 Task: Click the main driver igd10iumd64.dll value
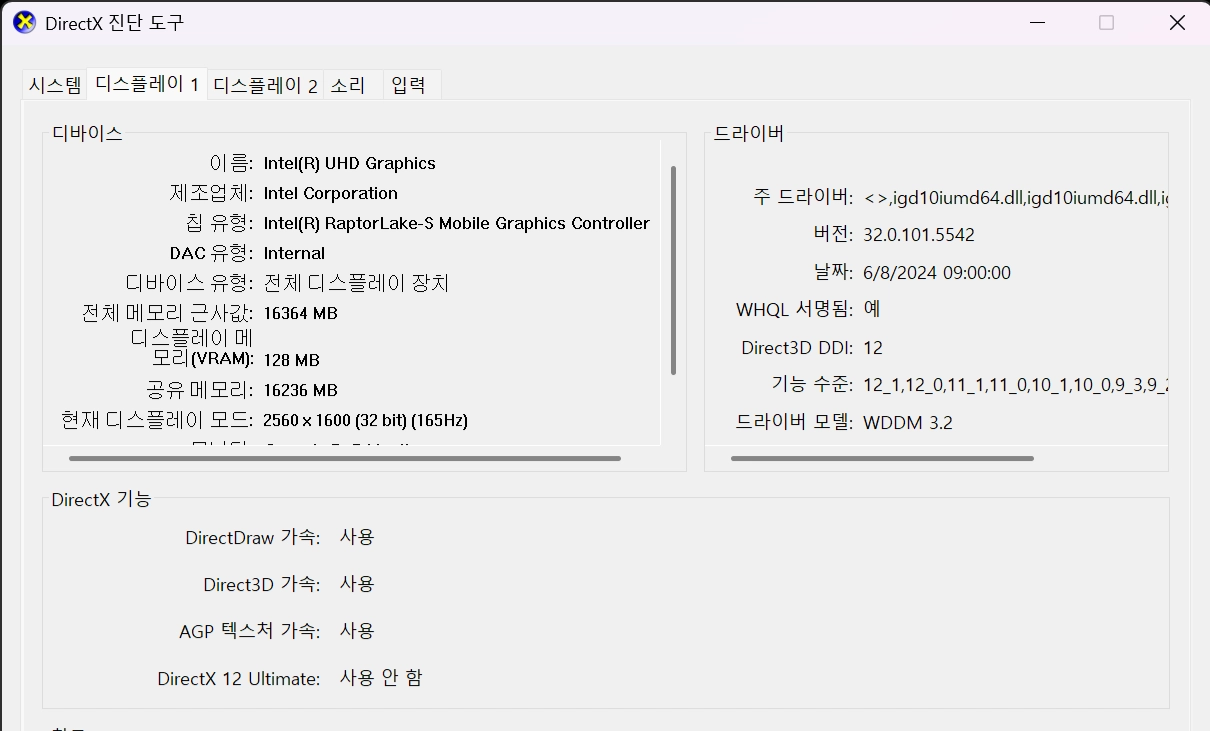pyautogui.click(x=1015, y=198)
